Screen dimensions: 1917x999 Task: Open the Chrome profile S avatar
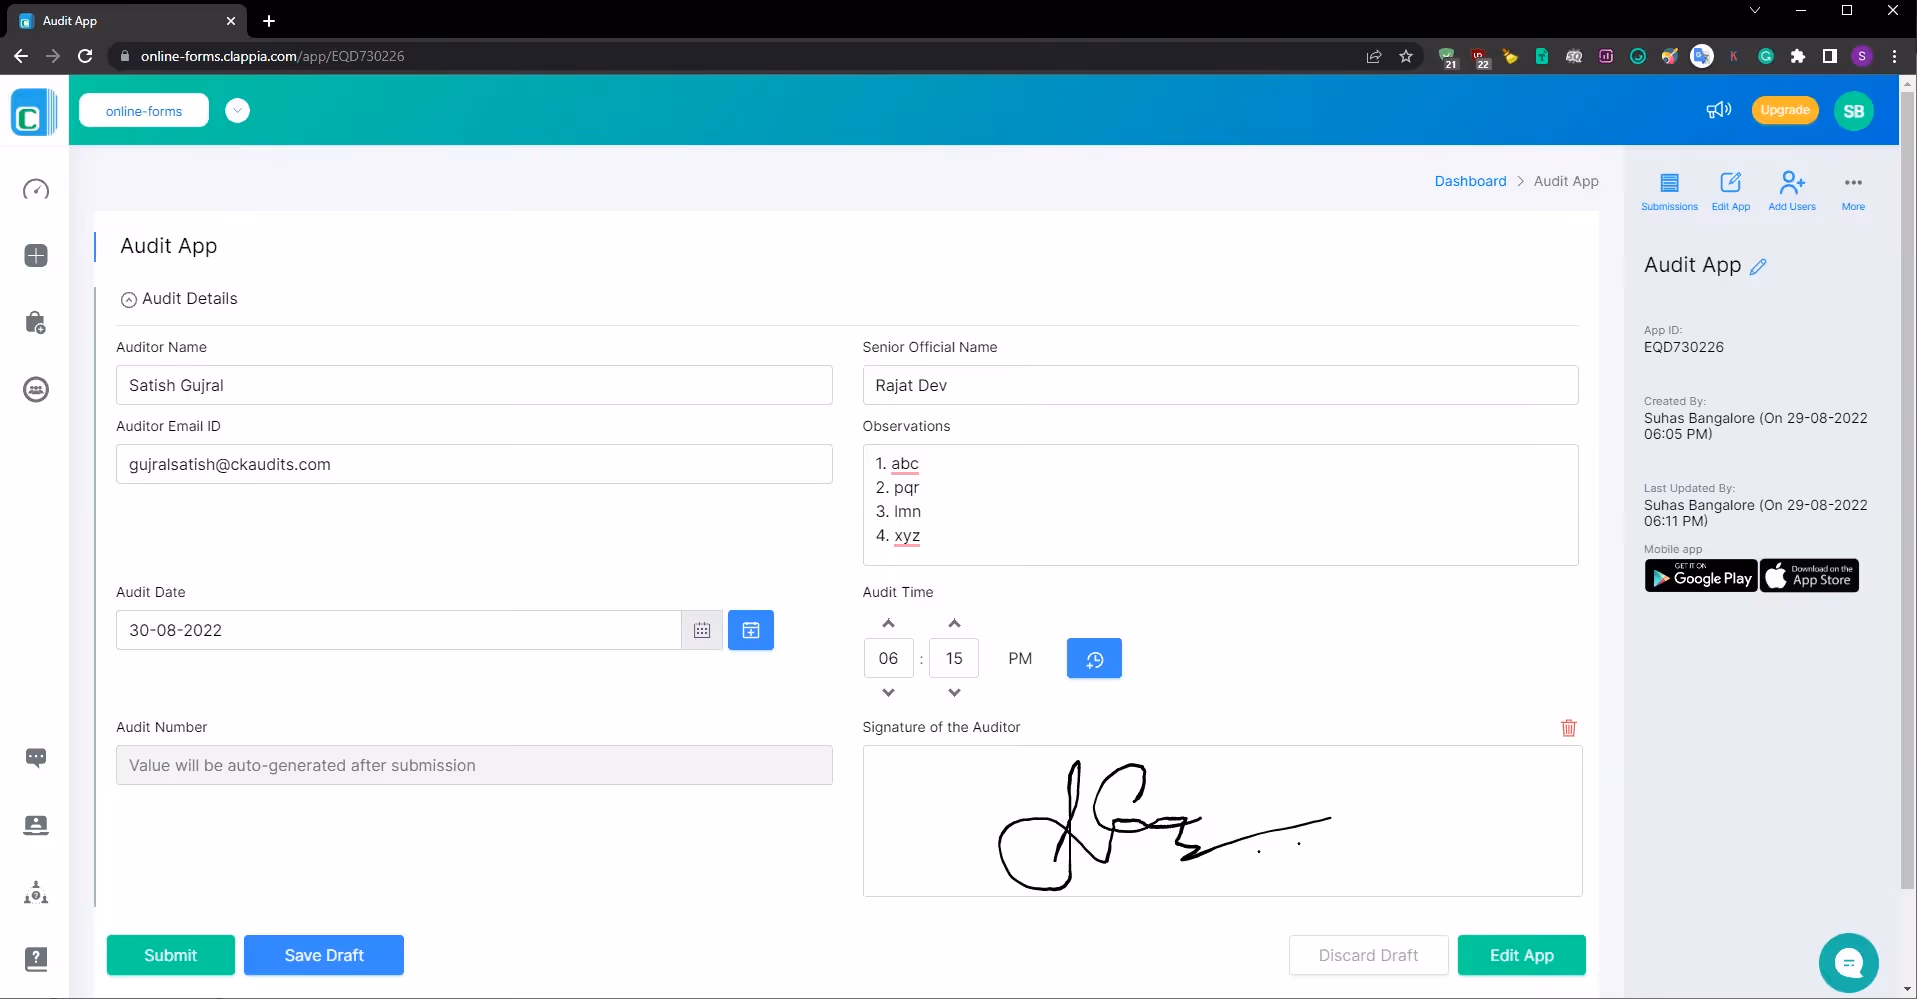(1861, 56)
